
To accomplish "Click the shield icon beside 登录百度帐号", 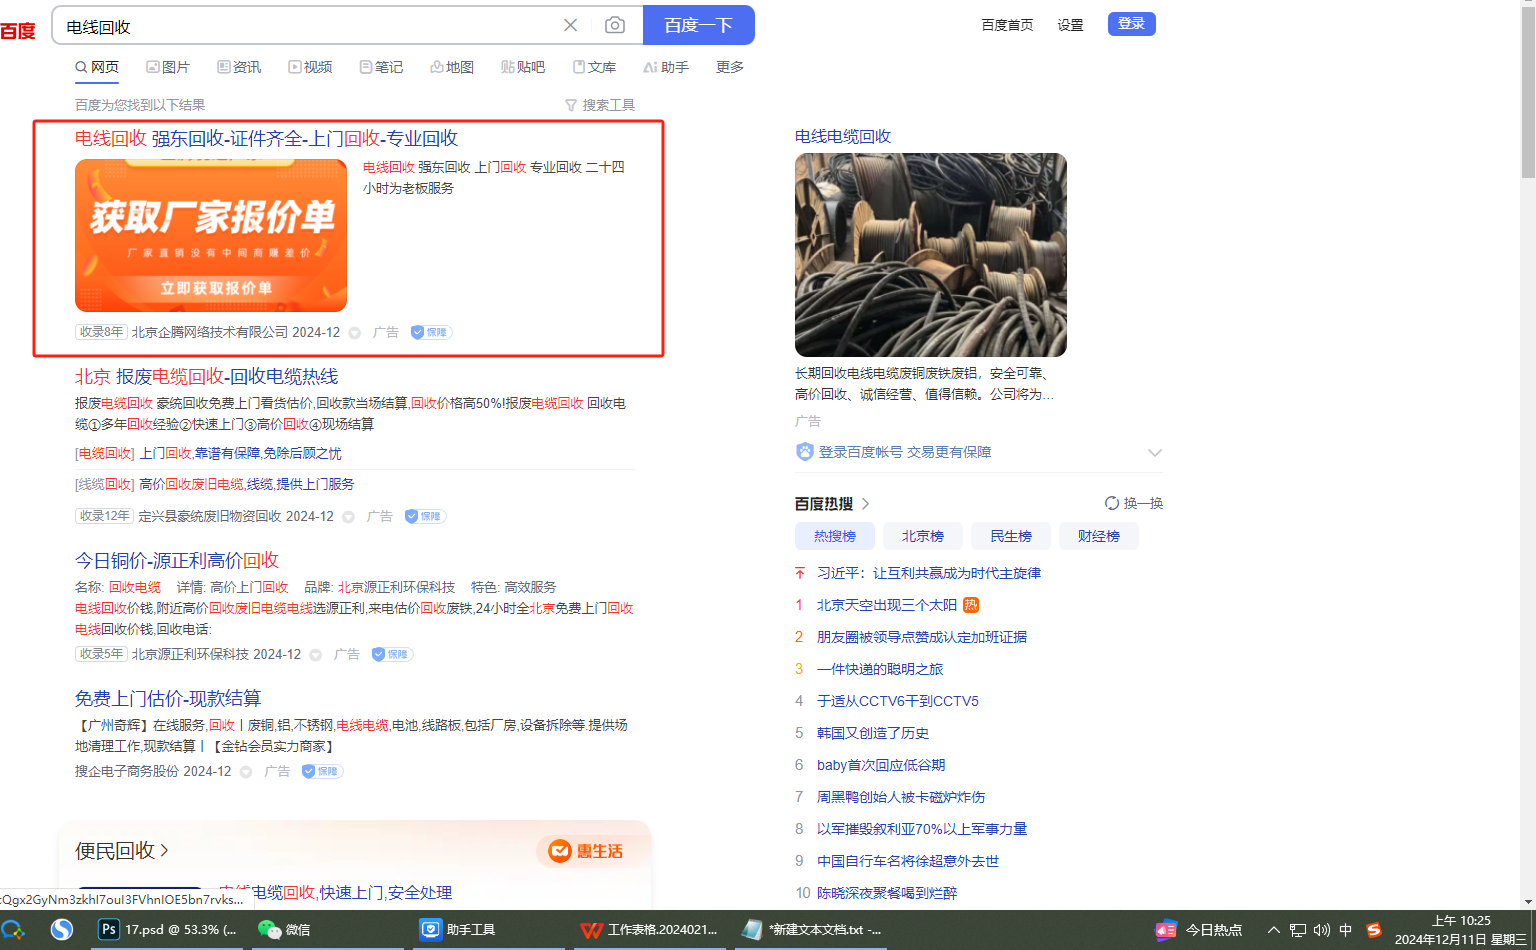I will click(805, 452).
